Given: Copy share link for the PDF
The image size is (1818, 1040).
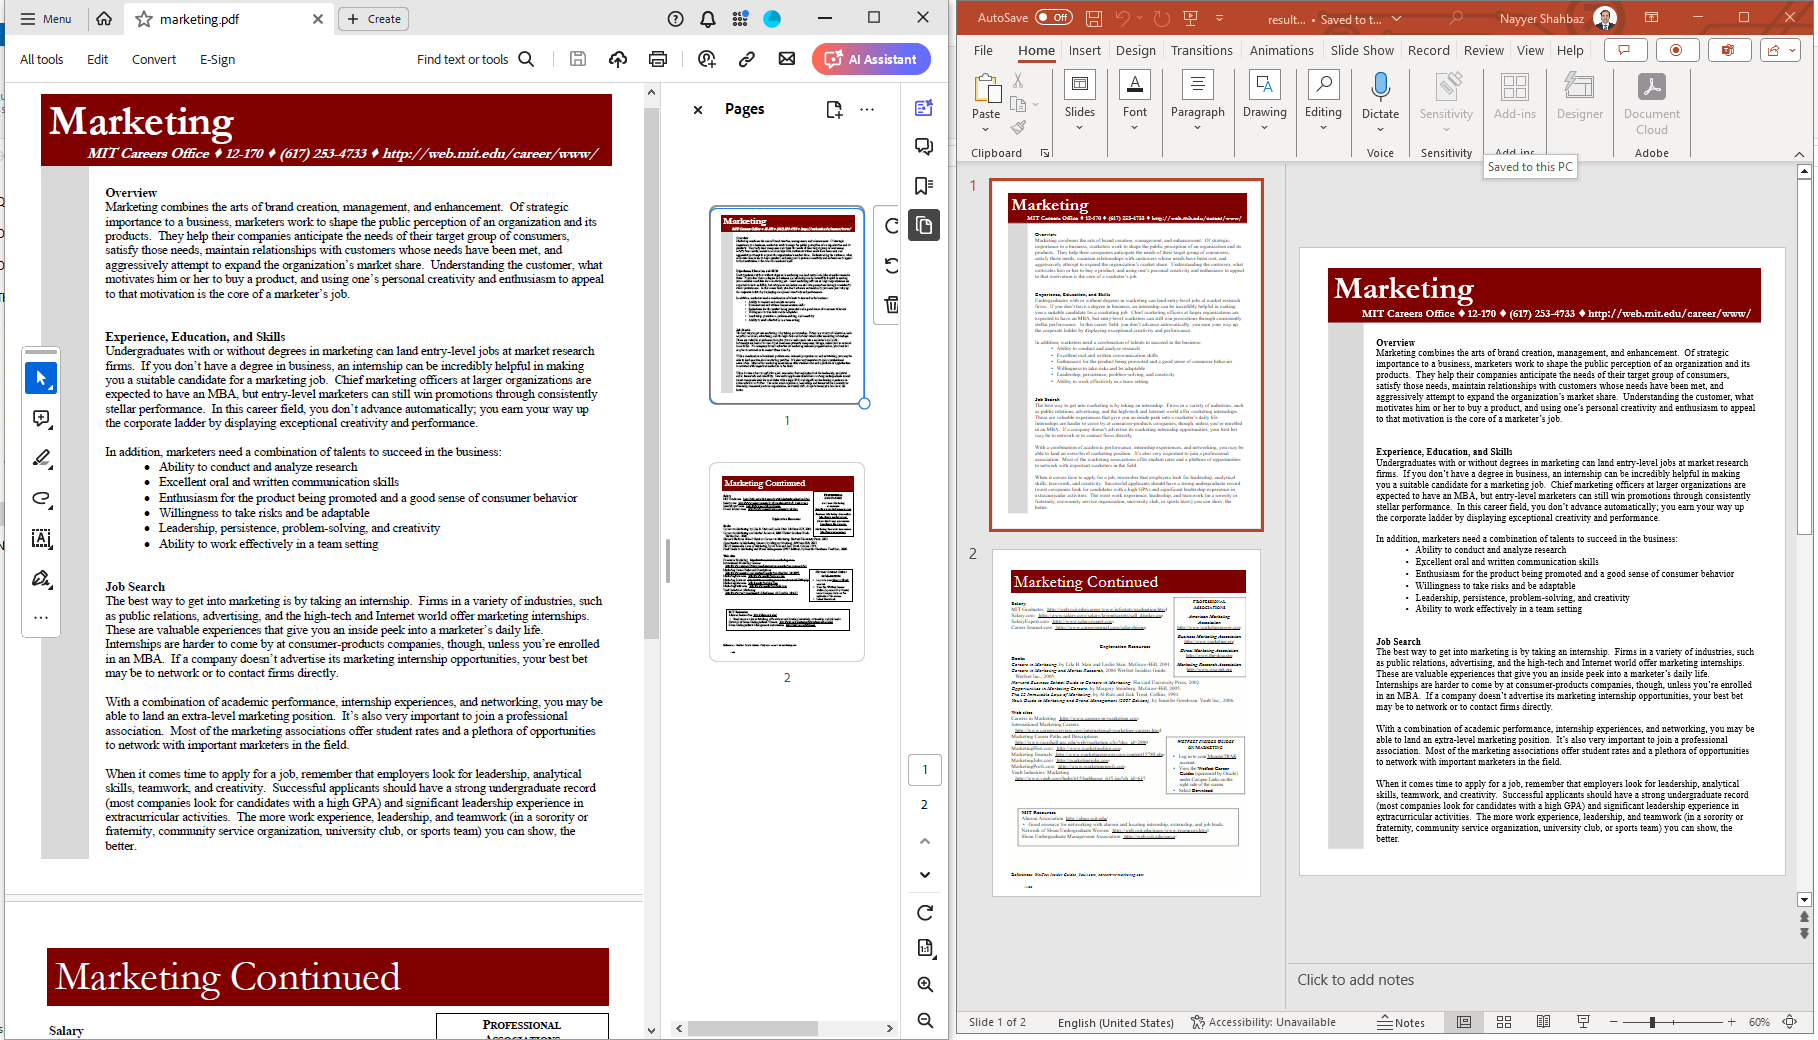Looking at the screenshot, I should [x=746, y=59].
